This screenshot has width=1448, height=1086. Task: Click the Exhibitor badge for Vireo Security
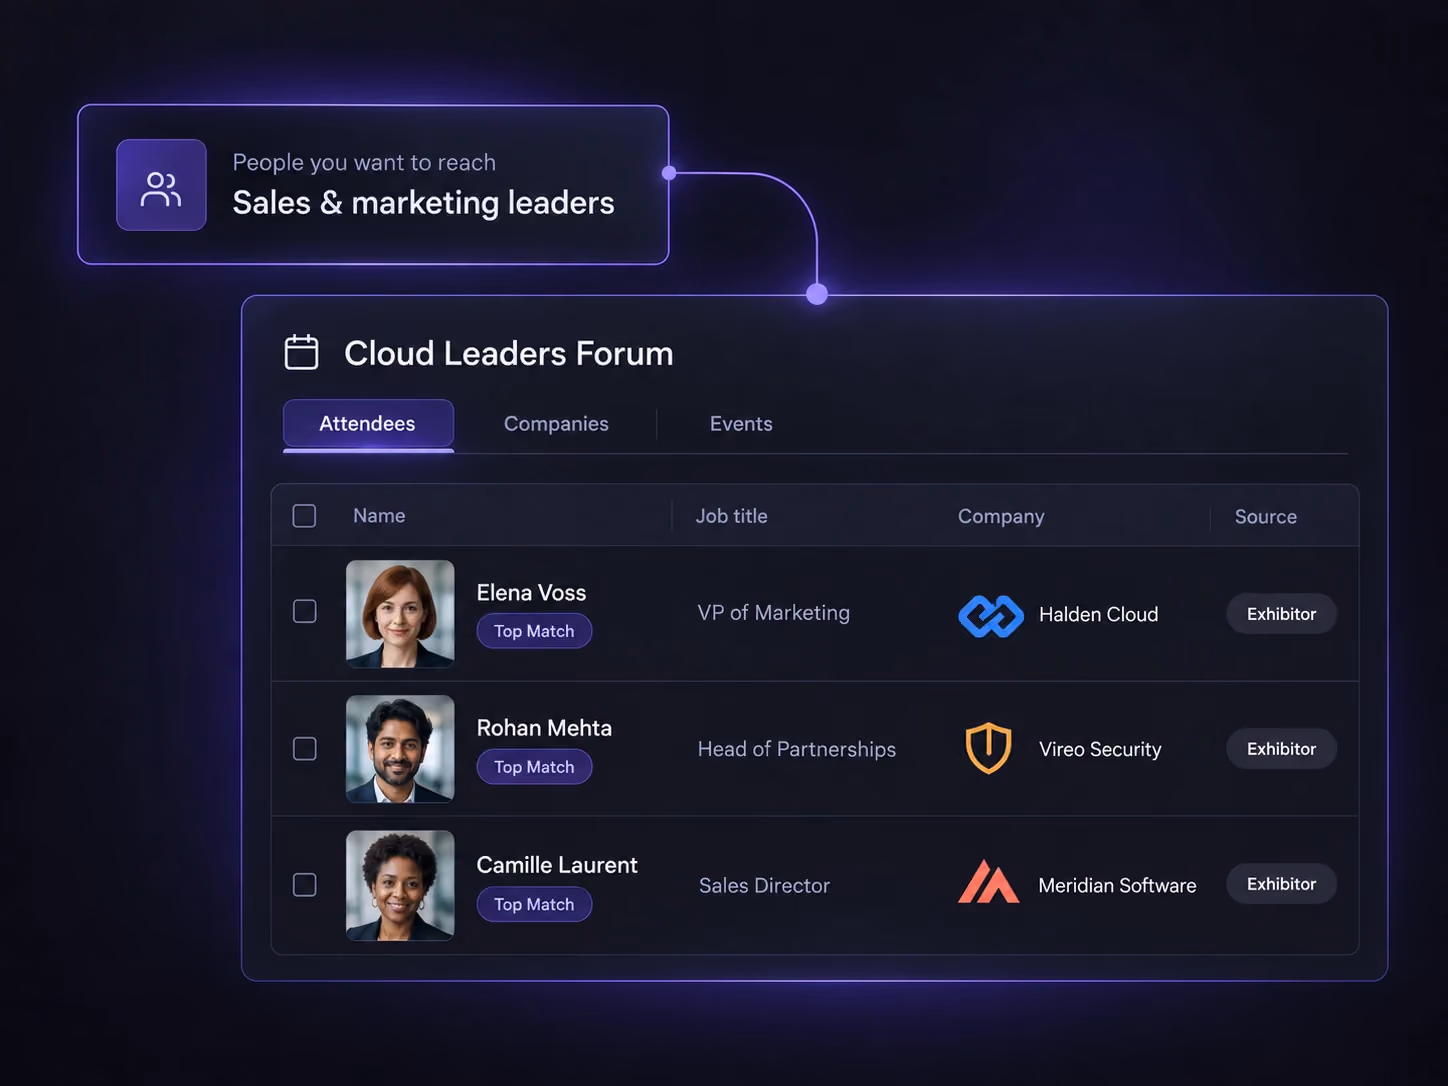pos(1281,749)
